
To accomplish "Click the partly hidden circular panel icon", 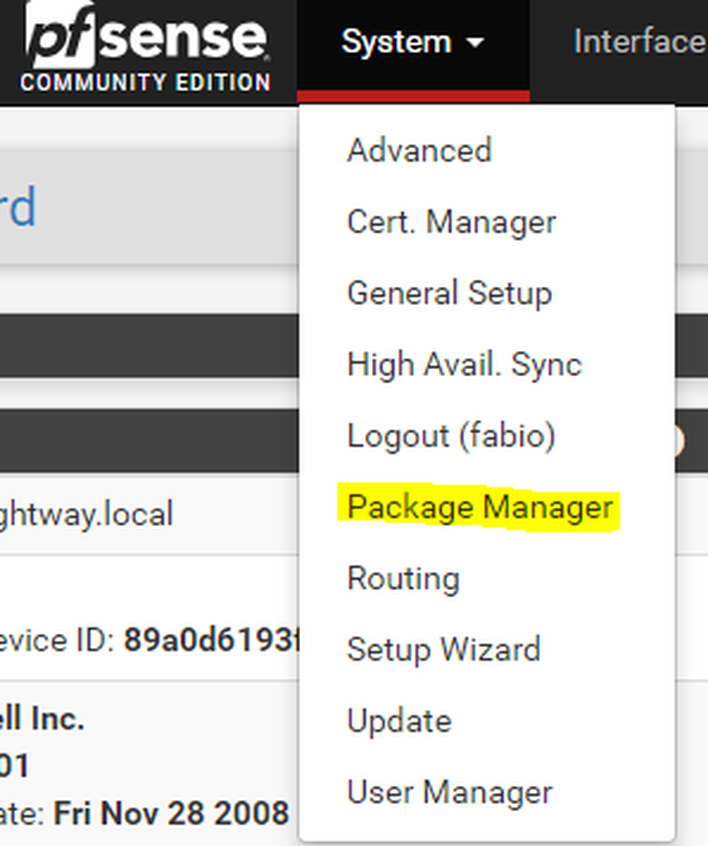I will [679, 441].
